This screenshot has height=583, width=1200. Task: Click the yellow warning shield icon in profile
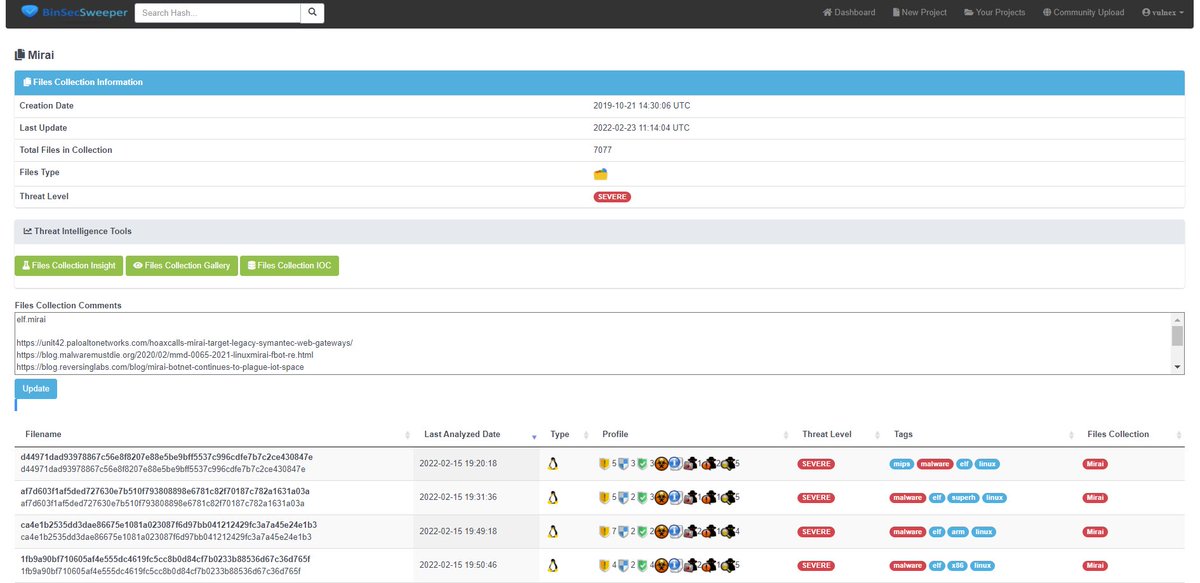pos(604,463)
